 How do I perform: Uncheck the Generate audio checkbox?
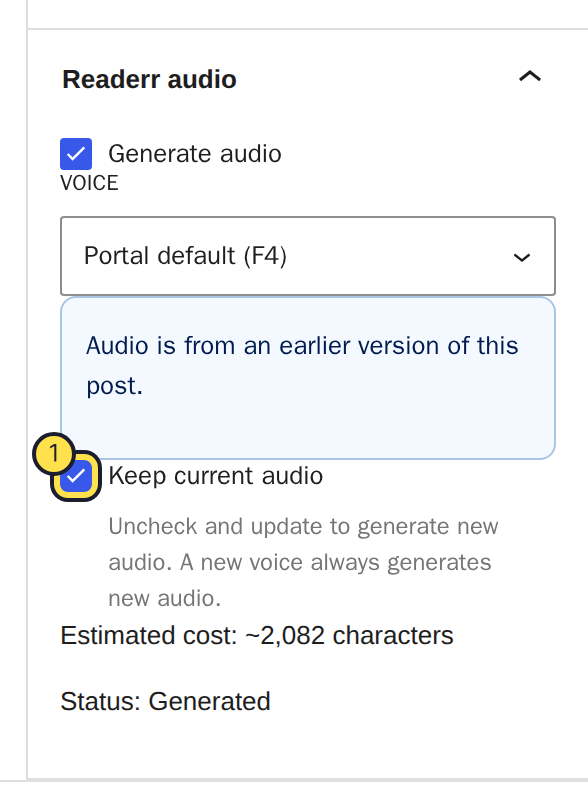click(76, 154)
